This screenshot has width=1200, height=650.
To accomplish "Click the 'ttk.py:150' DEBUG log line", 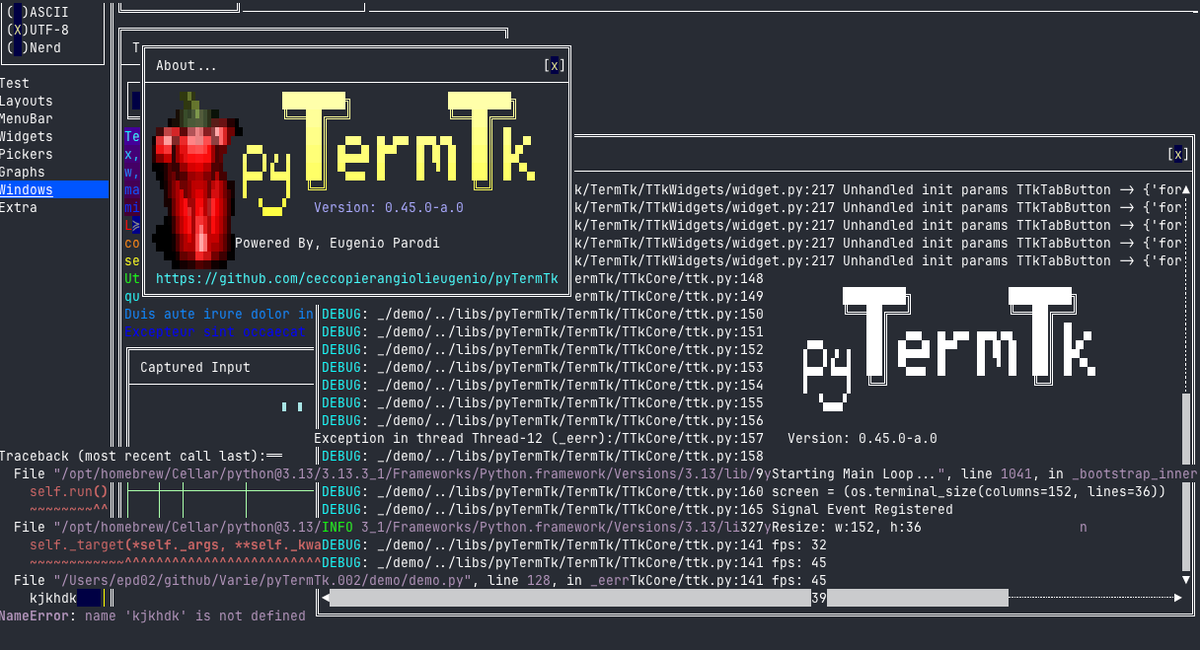I will (542, 314).
